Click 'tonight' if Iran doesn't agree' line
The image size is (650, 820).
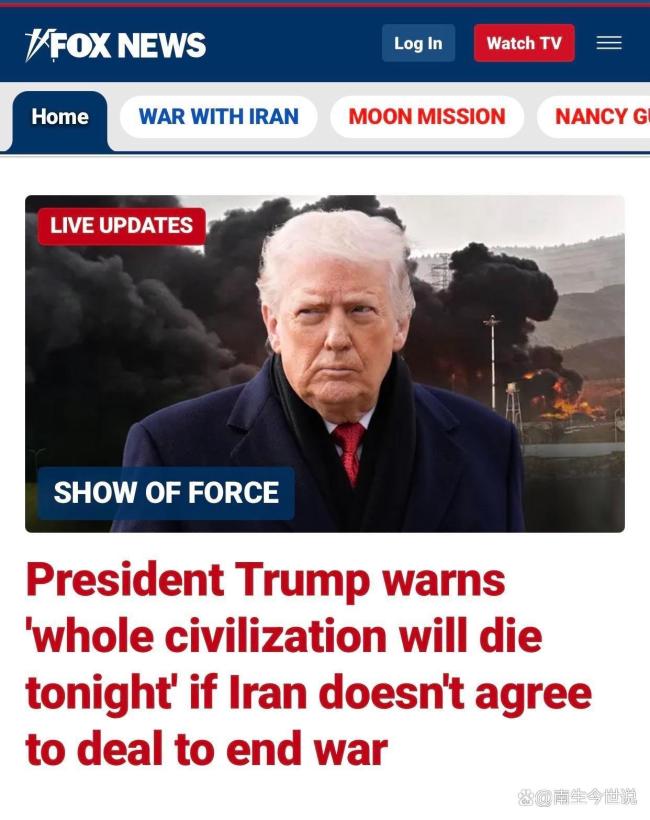coord(309,693)
